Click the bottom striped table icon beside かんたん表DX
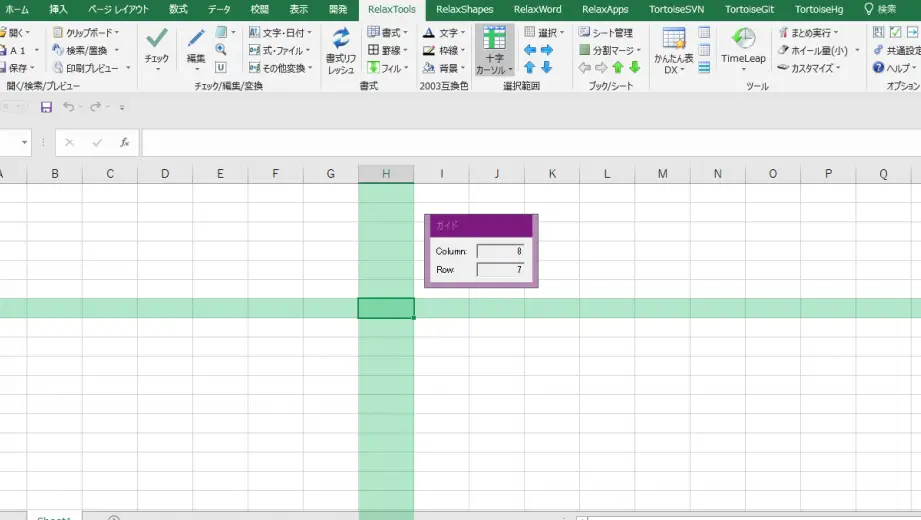The image size is (921, 520). pos(704,68)
